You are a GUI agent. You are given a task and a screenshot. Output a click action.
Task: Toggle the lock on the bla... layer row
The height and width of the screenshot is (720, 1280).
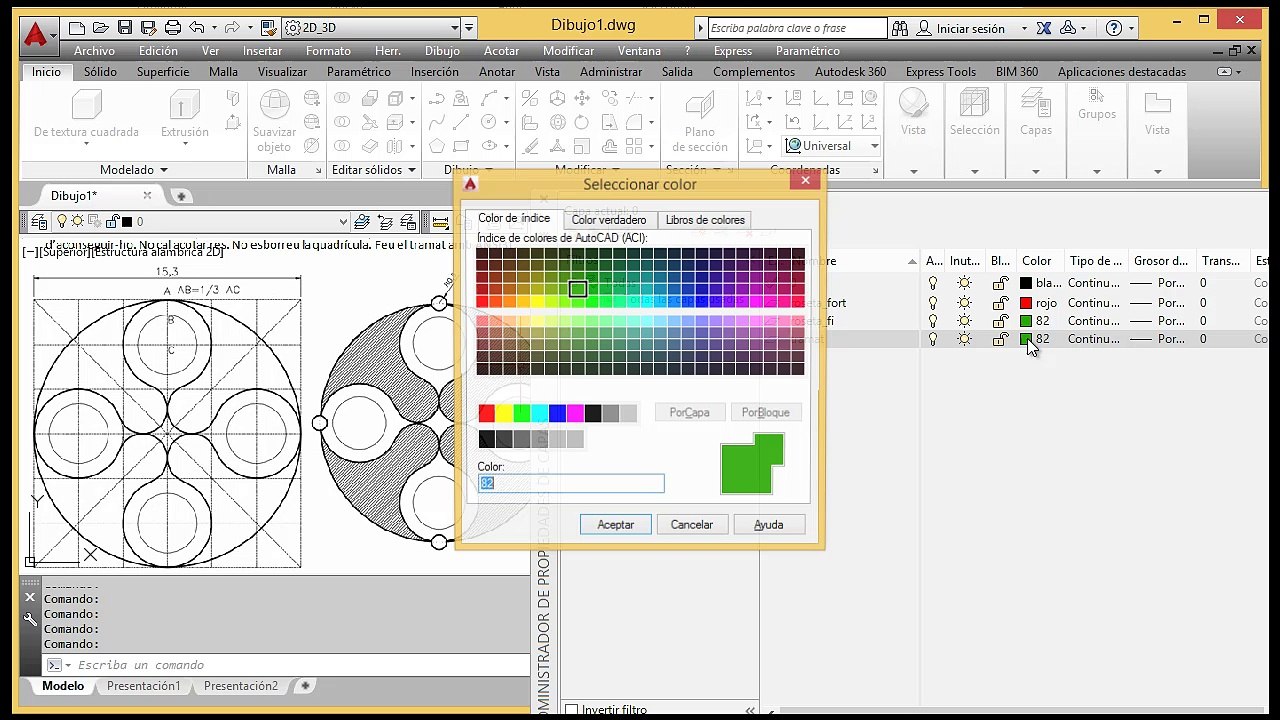point(1000,283)
